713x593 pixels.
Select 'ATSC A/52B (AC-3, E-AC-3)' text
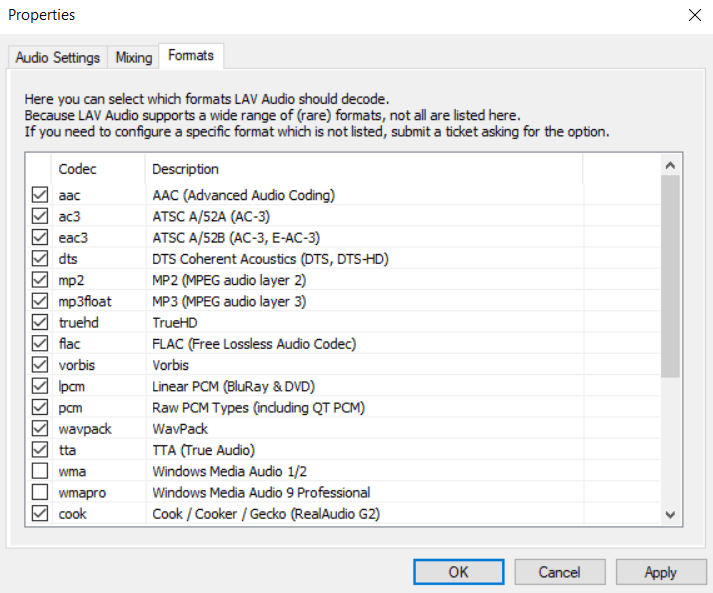[x=236, y=238]
